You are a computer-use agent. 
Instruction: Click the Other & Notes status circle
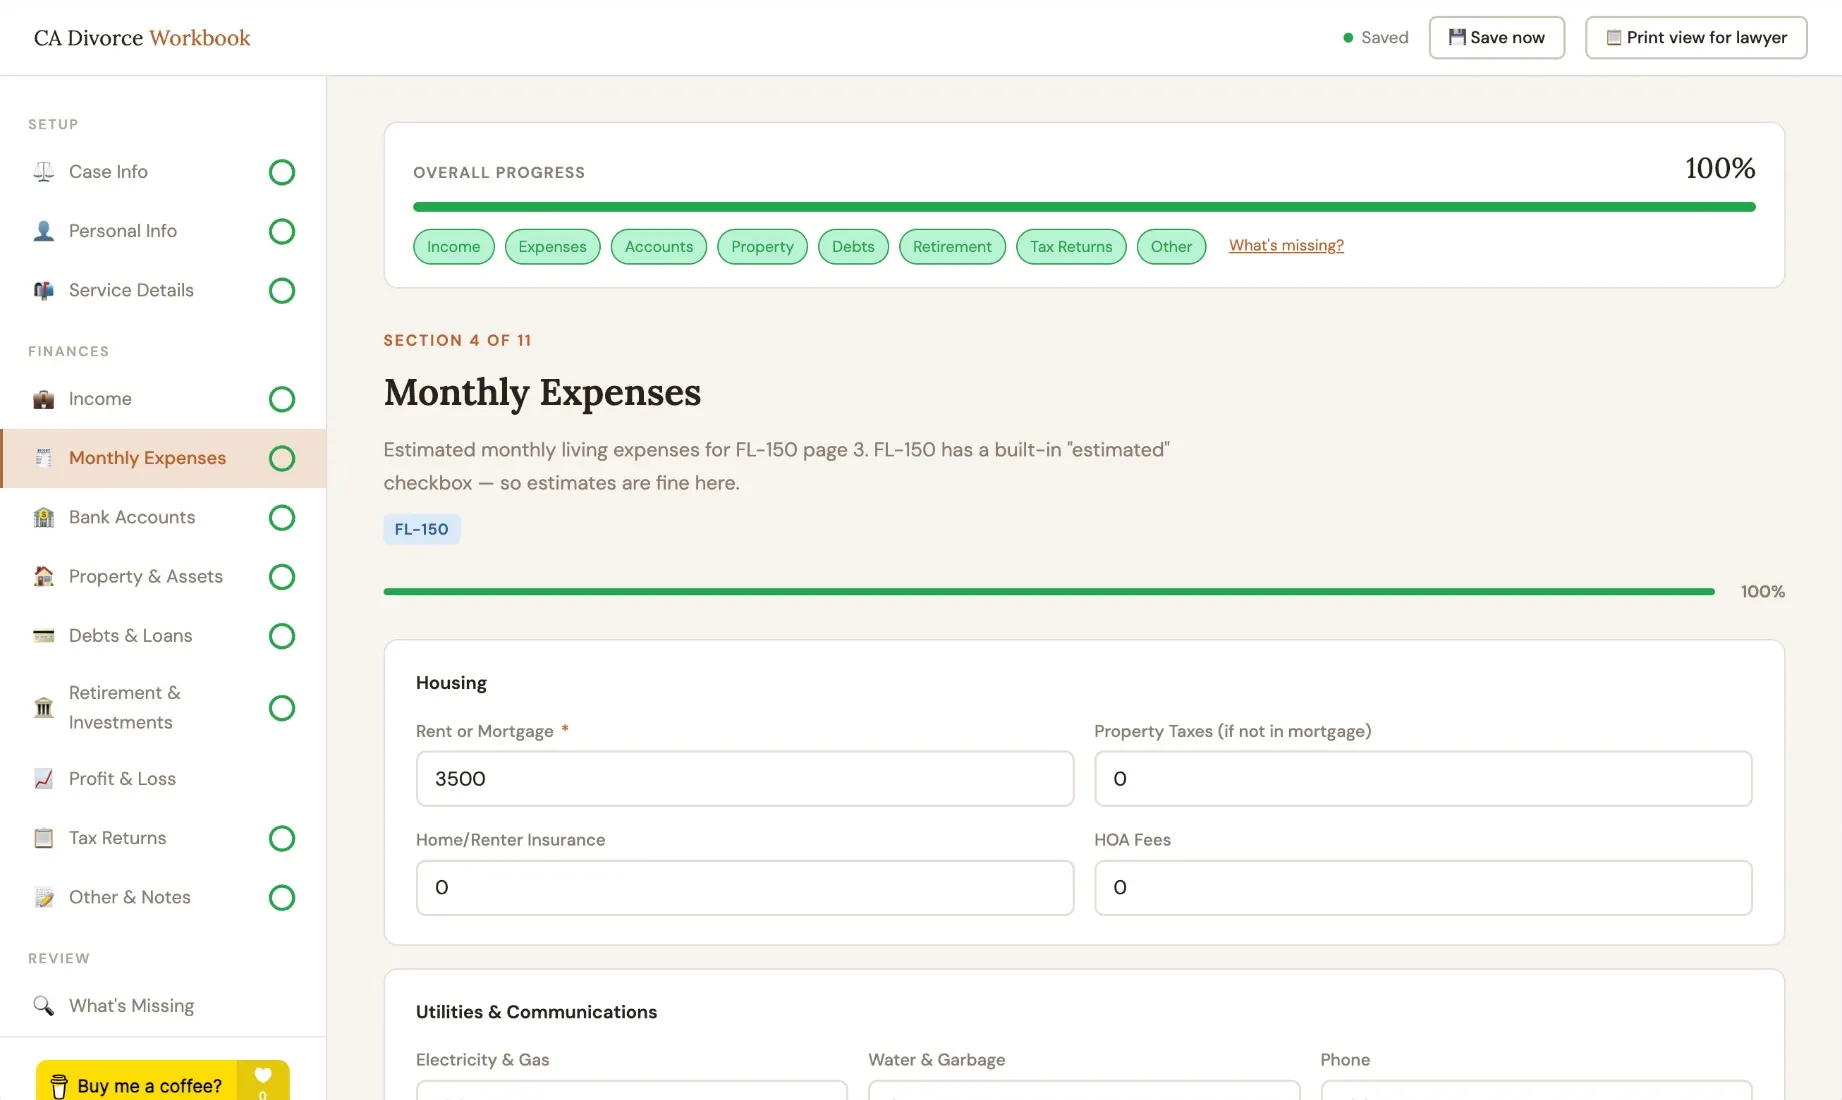(x=282, y=897)
